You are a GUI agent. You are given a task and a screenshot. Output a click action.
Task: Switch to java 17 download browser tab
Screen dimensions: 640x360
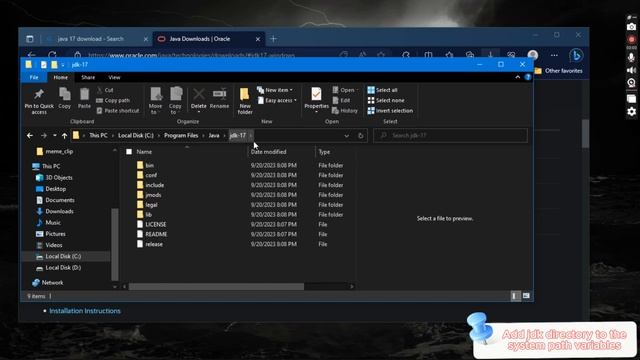pos(97,39)
